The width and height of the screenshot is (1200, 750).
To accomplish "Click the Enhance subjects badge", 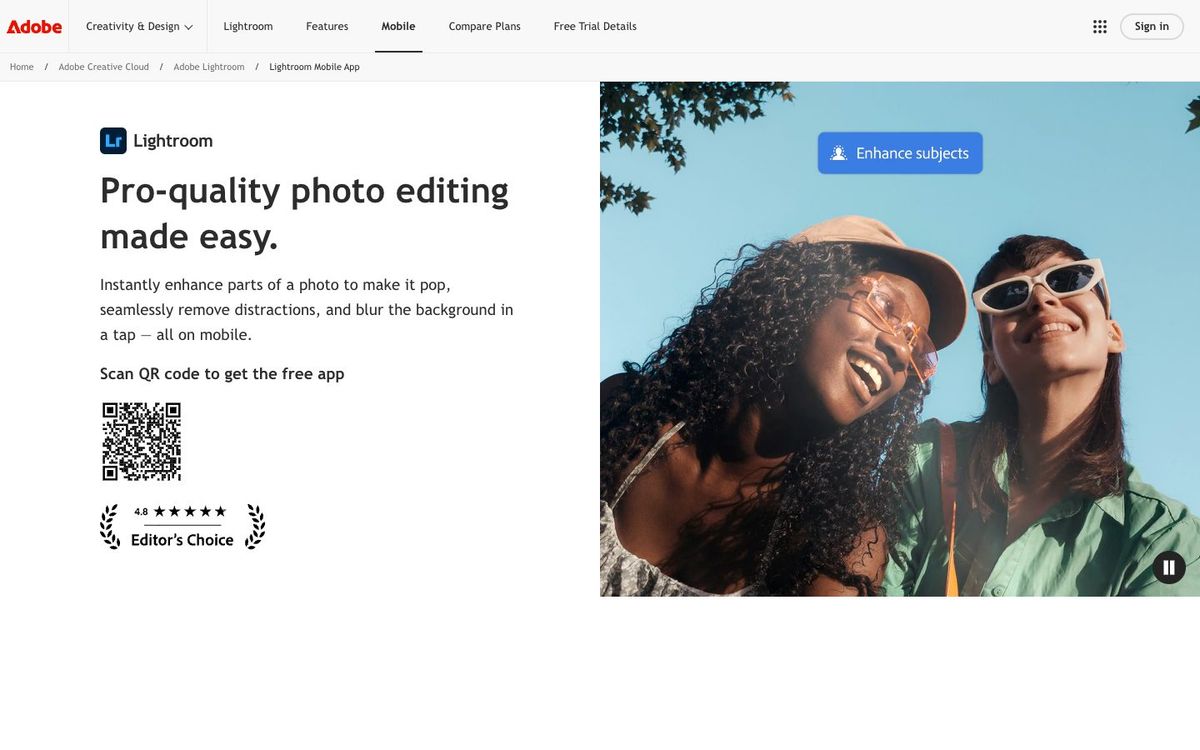I will [900, 153].
